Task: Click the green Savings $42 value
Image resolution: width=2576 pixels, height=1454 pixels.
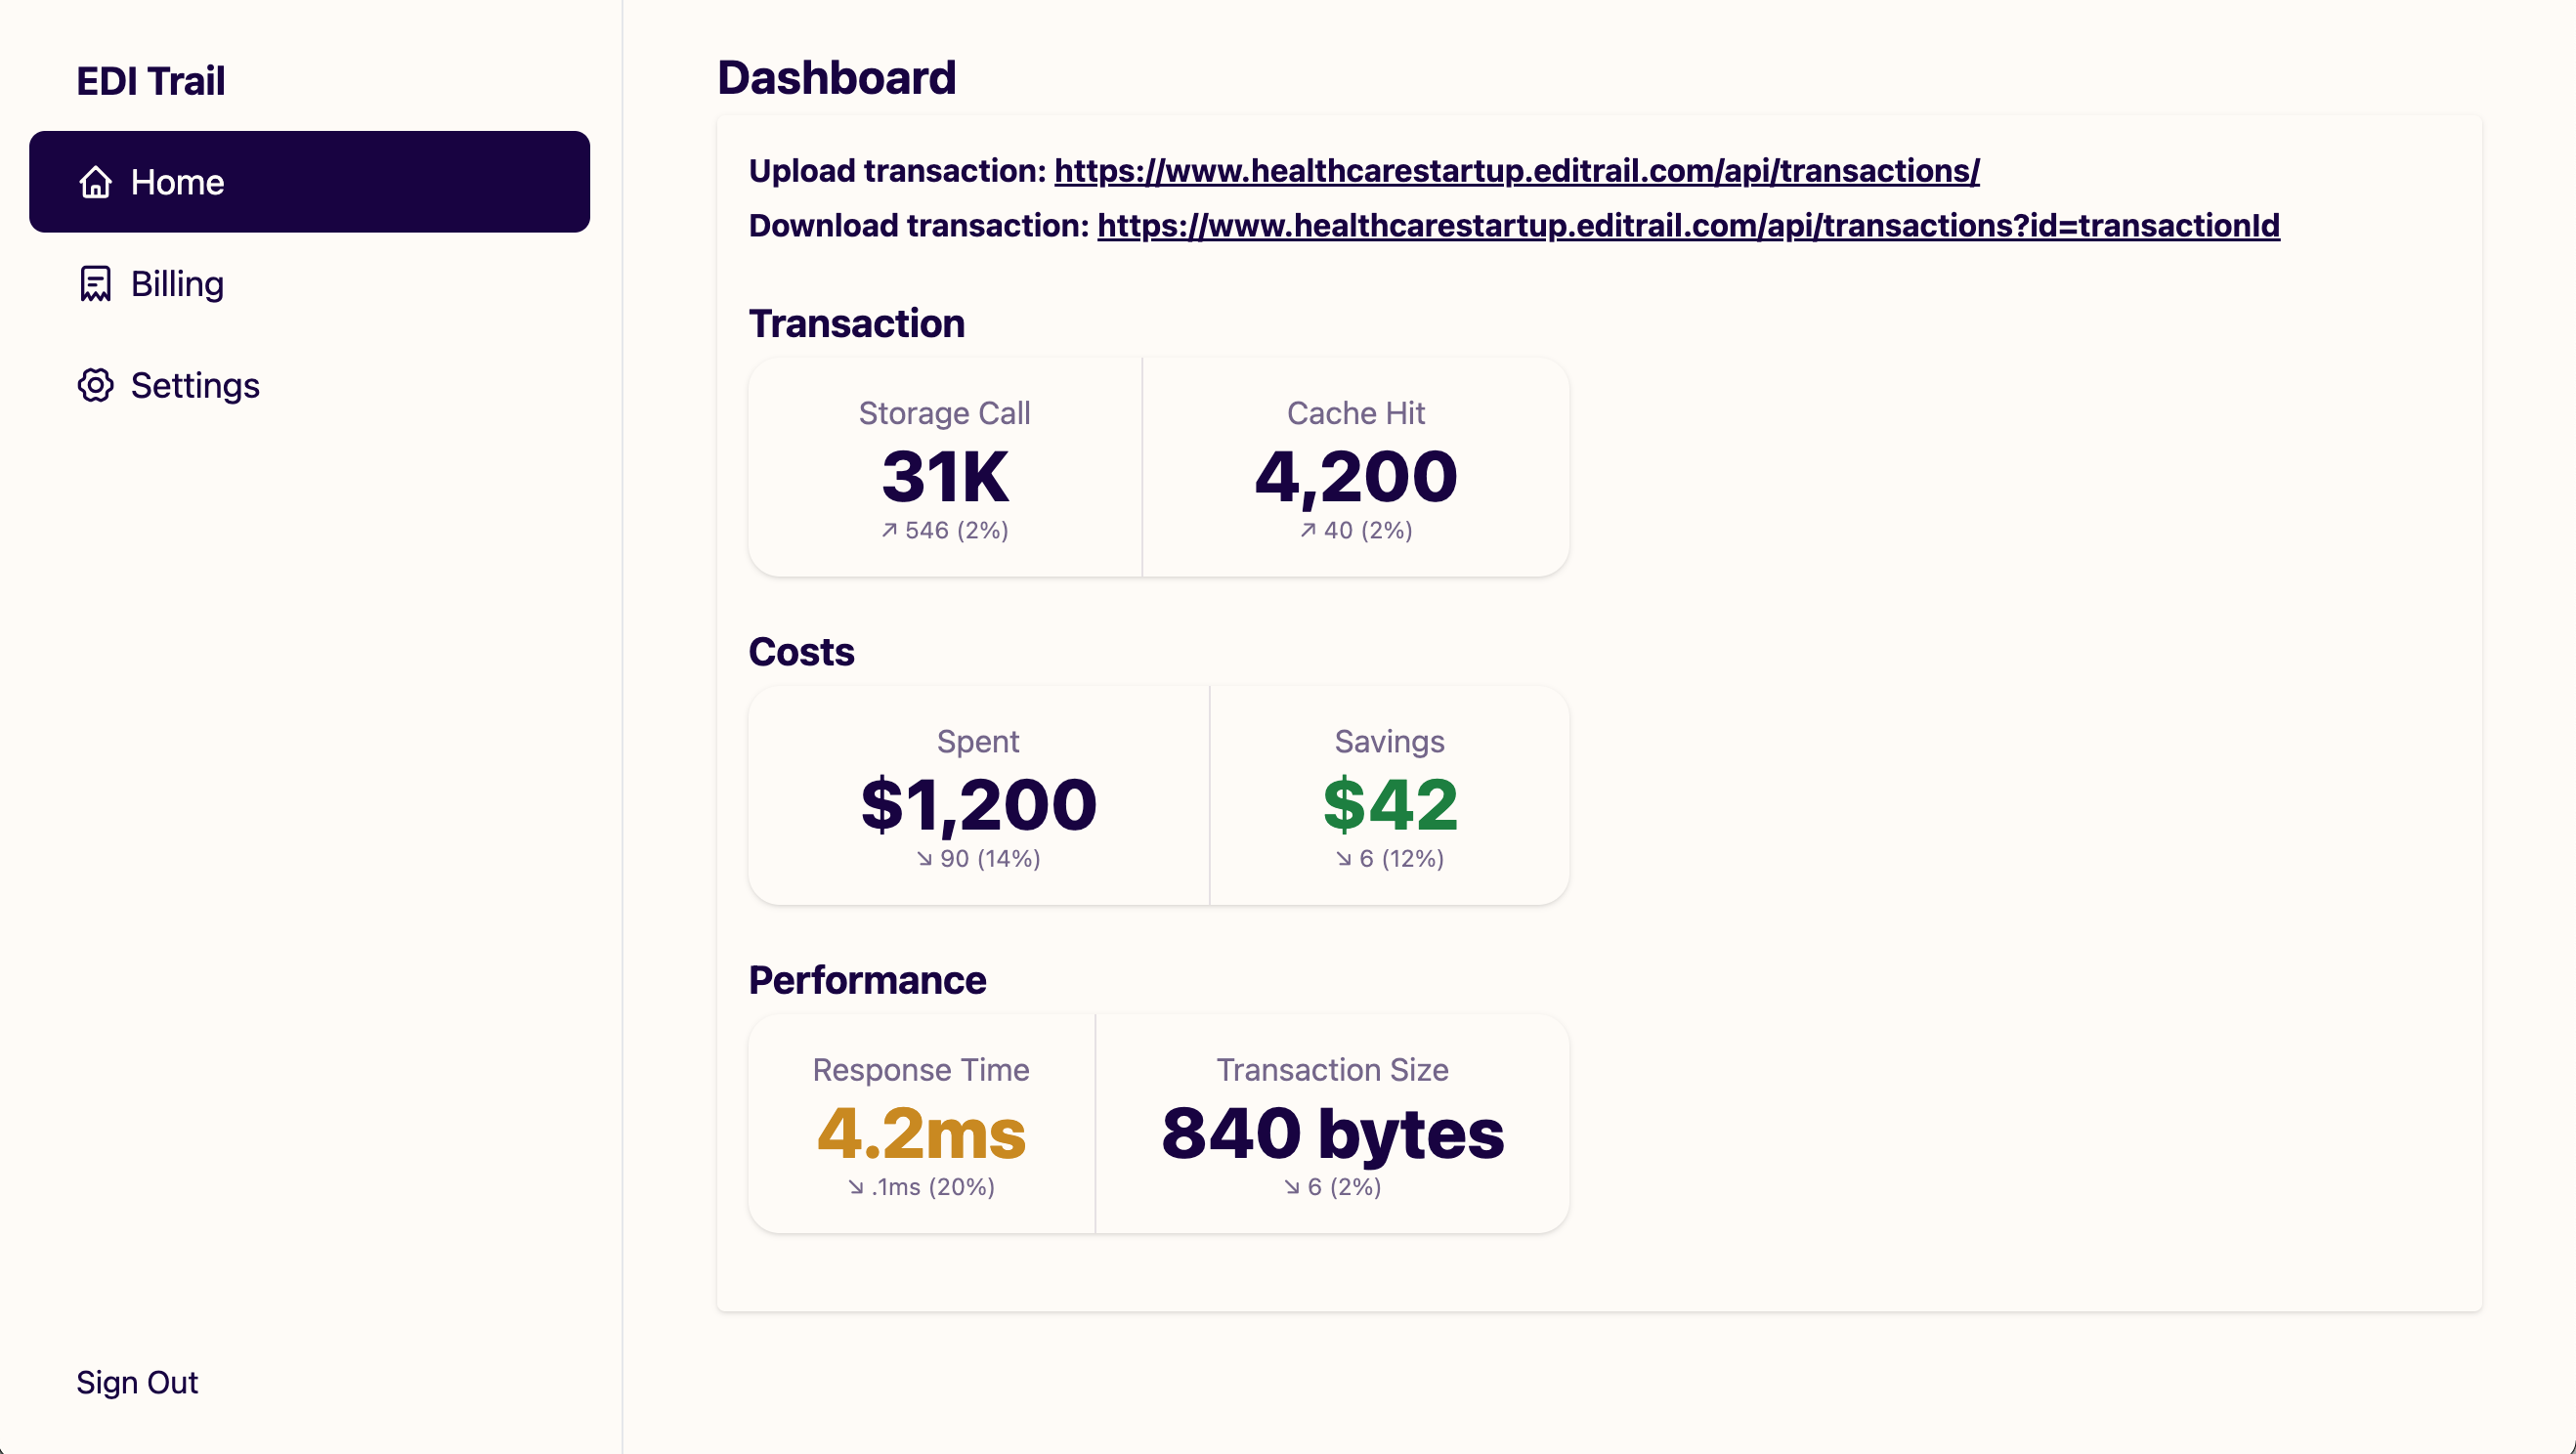Action: [x=1389, y=804]
